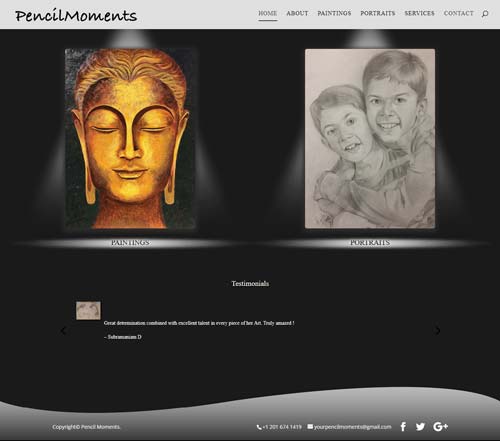This screenshot has width=500, height=441.
Task: Open the search magnifier icon in header
Action: (485, 14)
